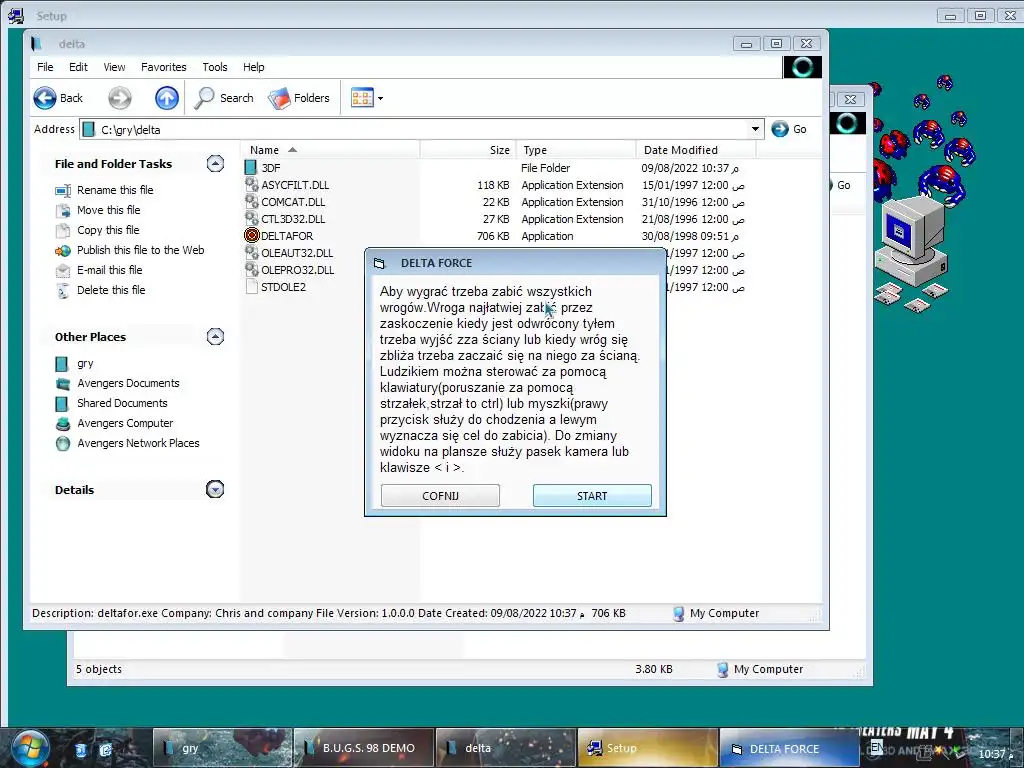Open Views dropdown arrow

(381, 99)
